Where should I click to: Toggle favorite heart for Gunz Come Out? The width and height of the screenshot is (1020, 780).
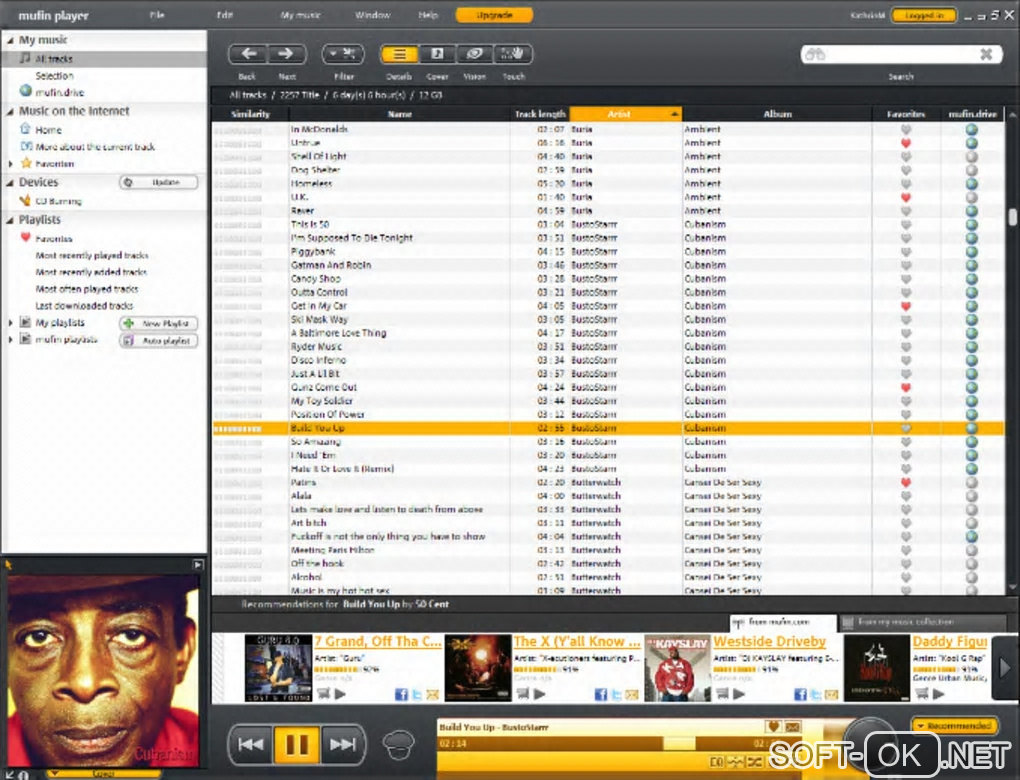(x=906, y=388)
